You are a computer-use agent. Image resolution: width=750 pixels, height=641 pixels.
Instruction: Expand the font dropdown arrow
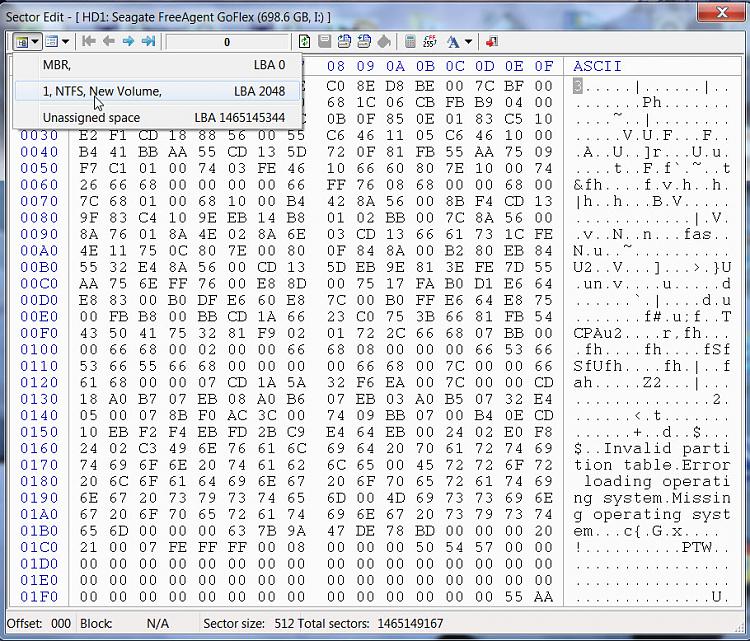tap(468, 42)
